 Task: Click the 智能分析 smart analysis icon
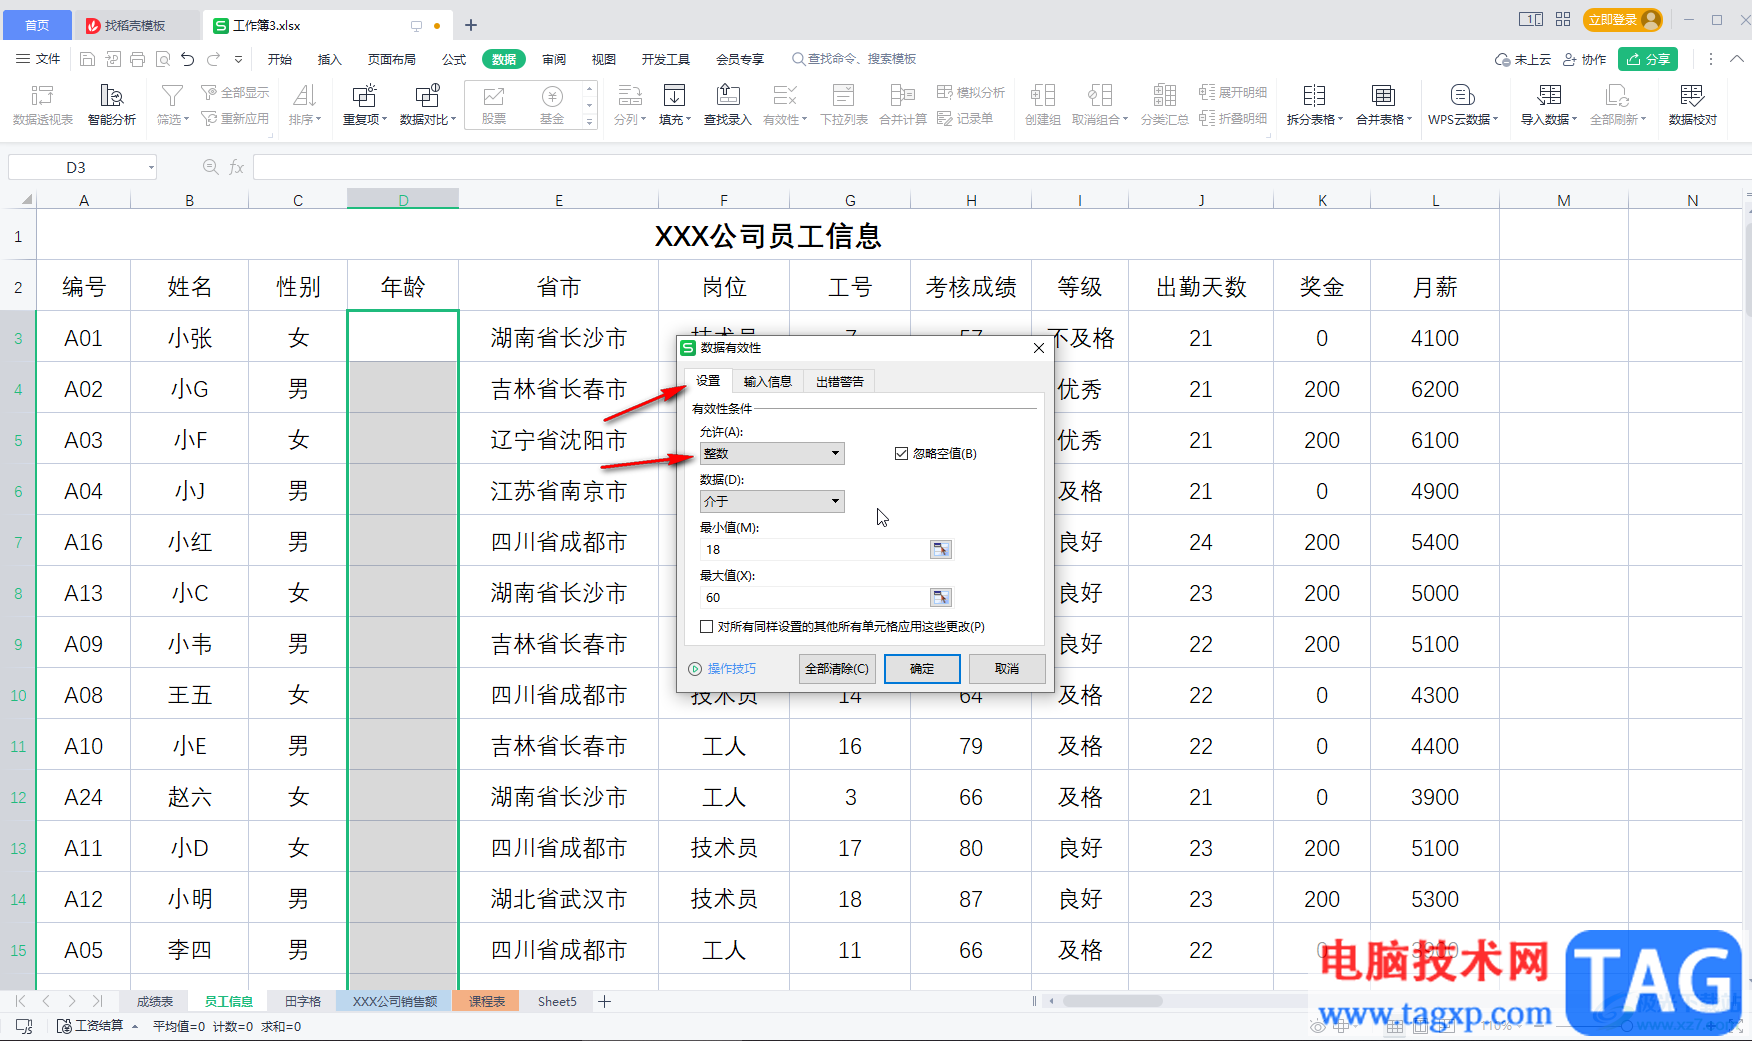[111, 104]
